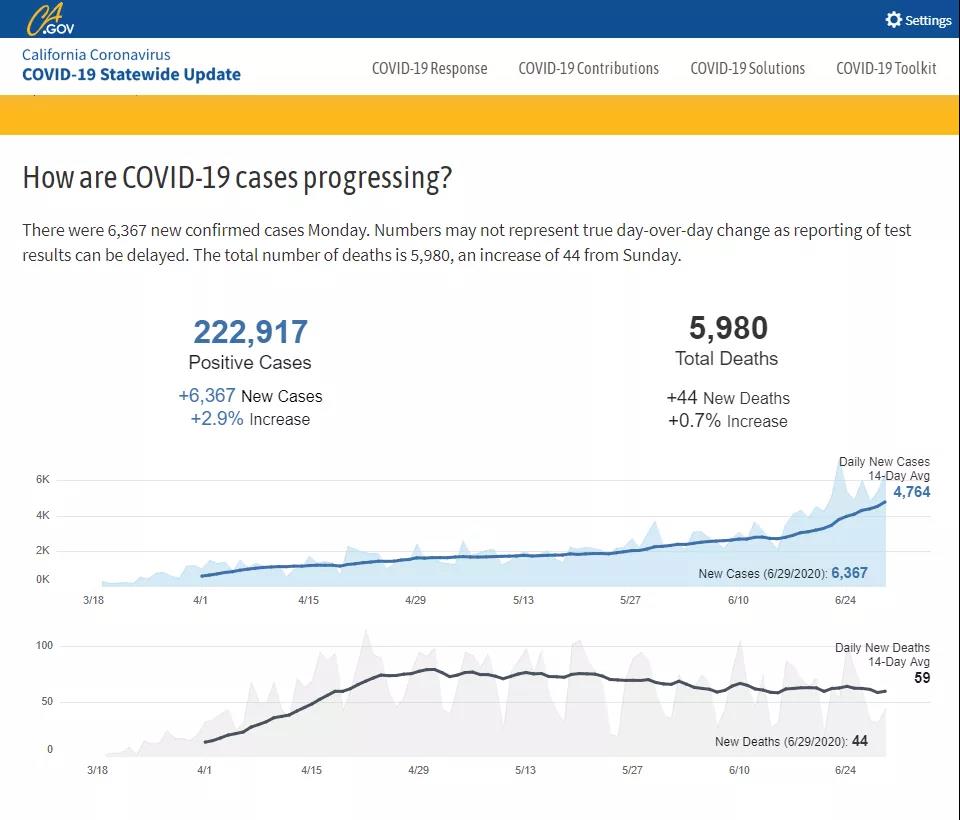Click the 5,980 Total Deaths figure
960x820 pixels.
coord(728,328)
